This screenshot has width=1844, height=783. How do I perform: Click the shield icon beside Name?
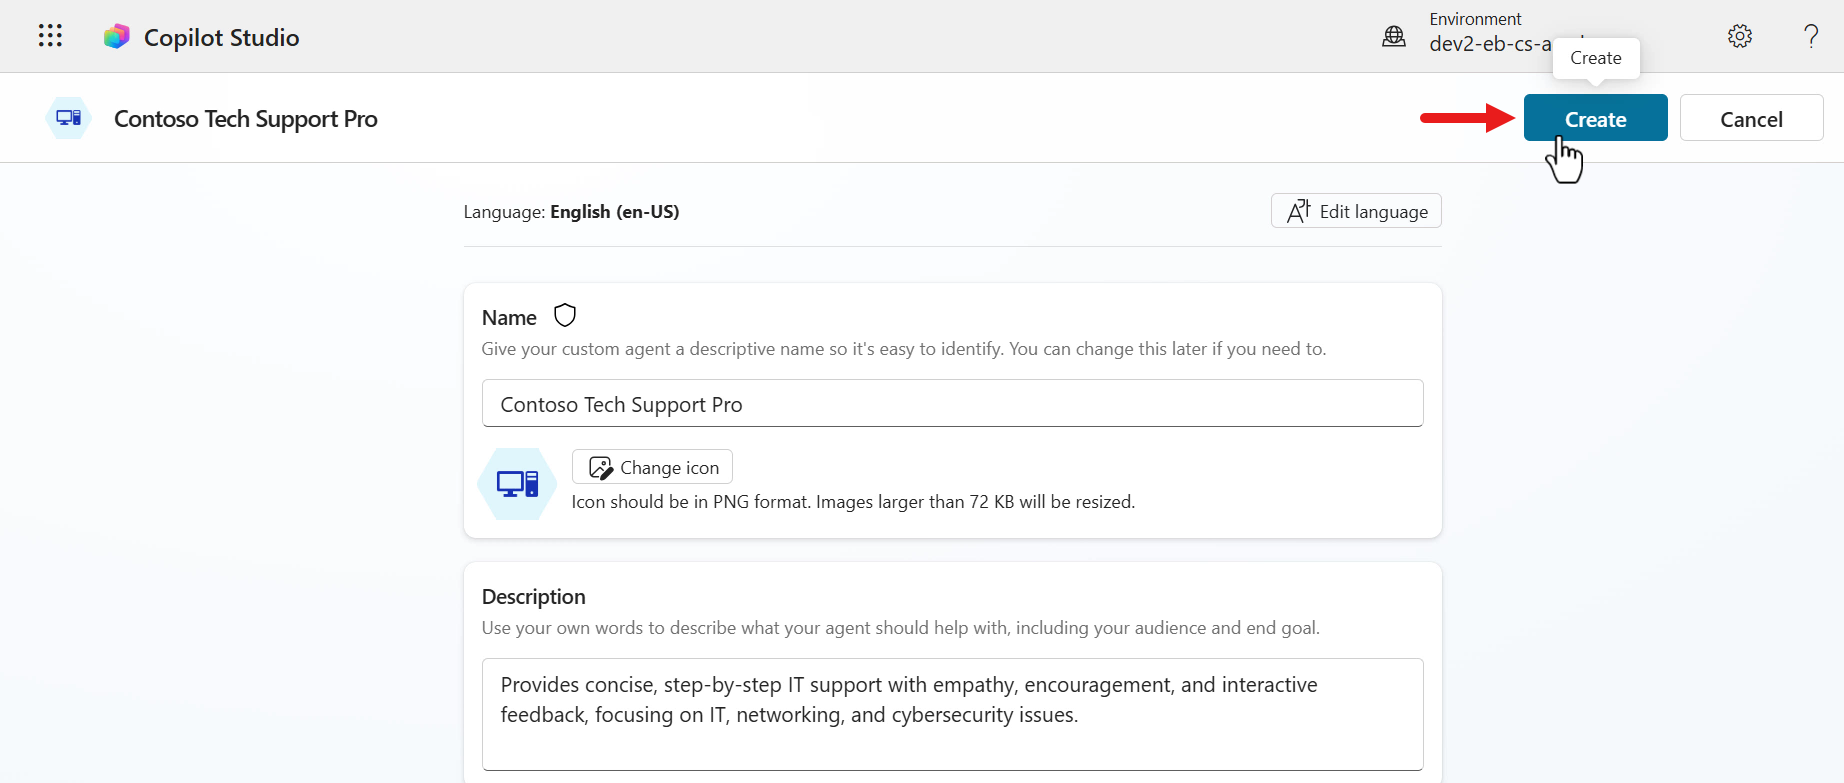[565, 316]
